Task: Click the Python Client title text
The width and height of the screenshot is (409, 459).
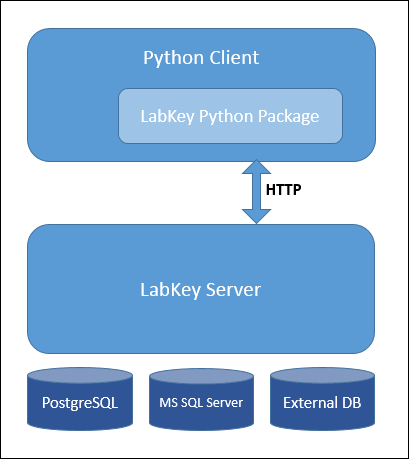Action: pos(201,58)
